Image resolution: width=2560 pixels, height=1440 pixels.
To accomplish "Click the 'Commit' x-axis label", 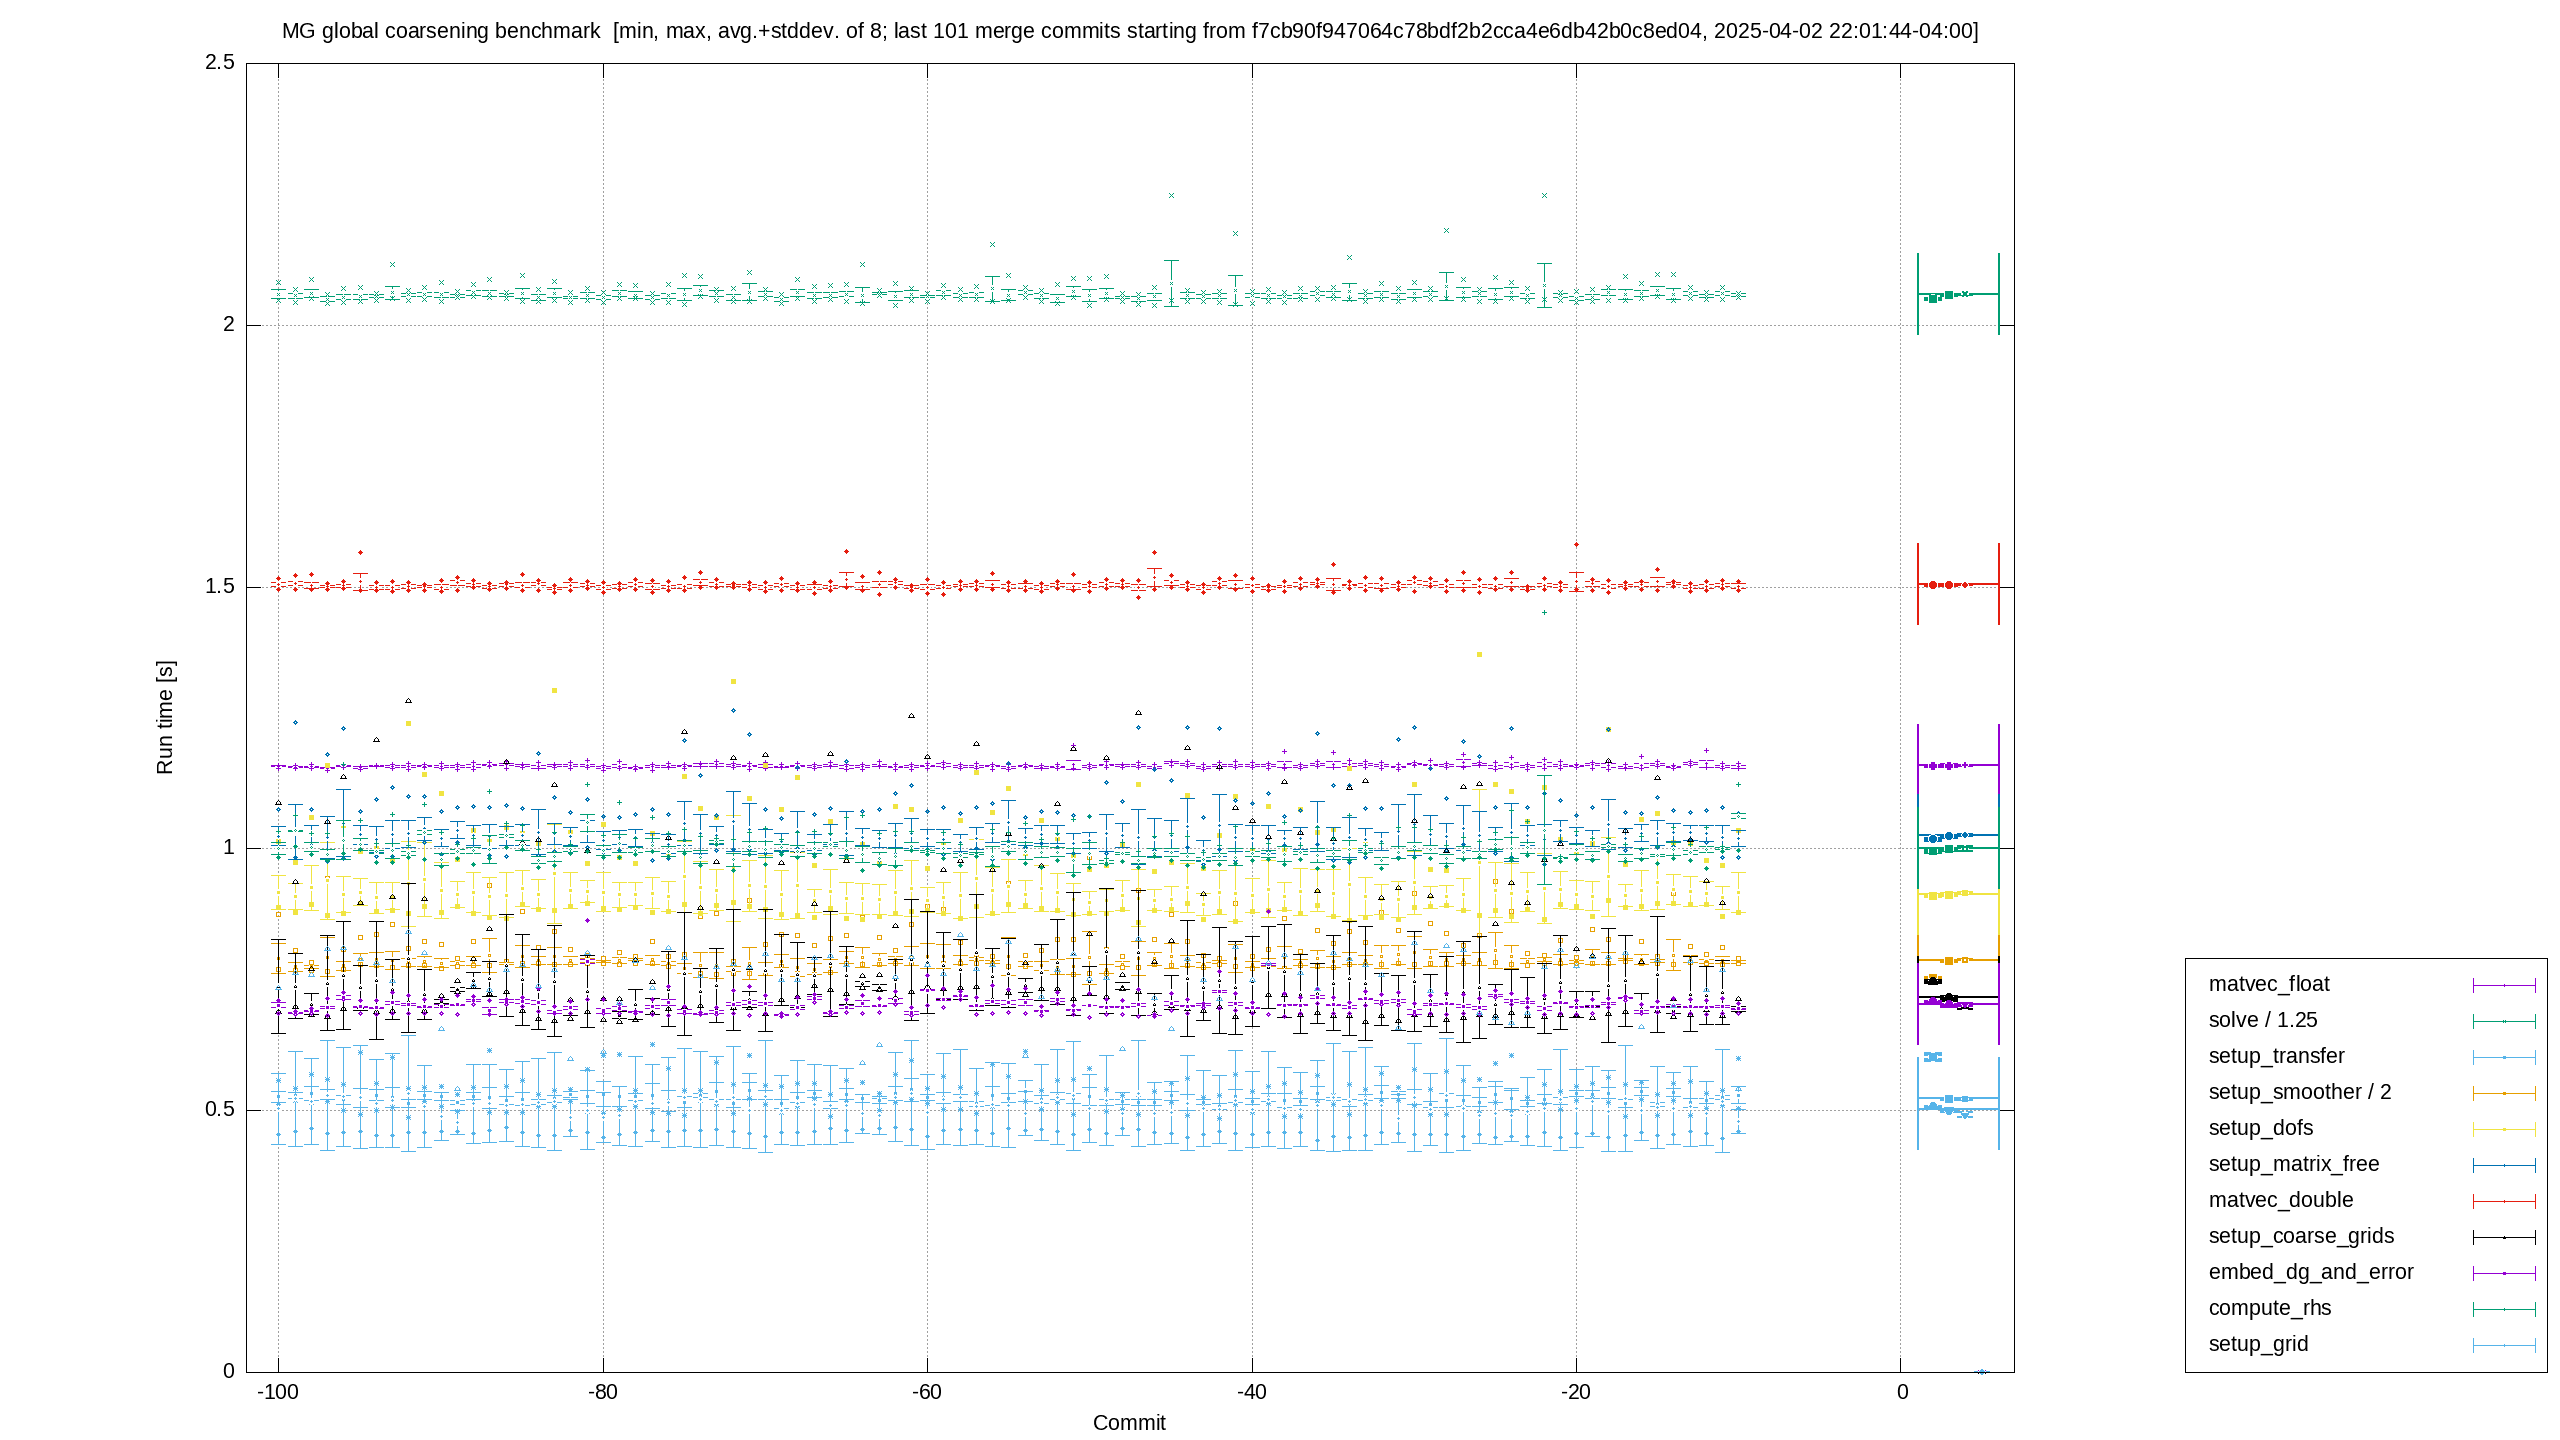I will coord(1129,1423).
